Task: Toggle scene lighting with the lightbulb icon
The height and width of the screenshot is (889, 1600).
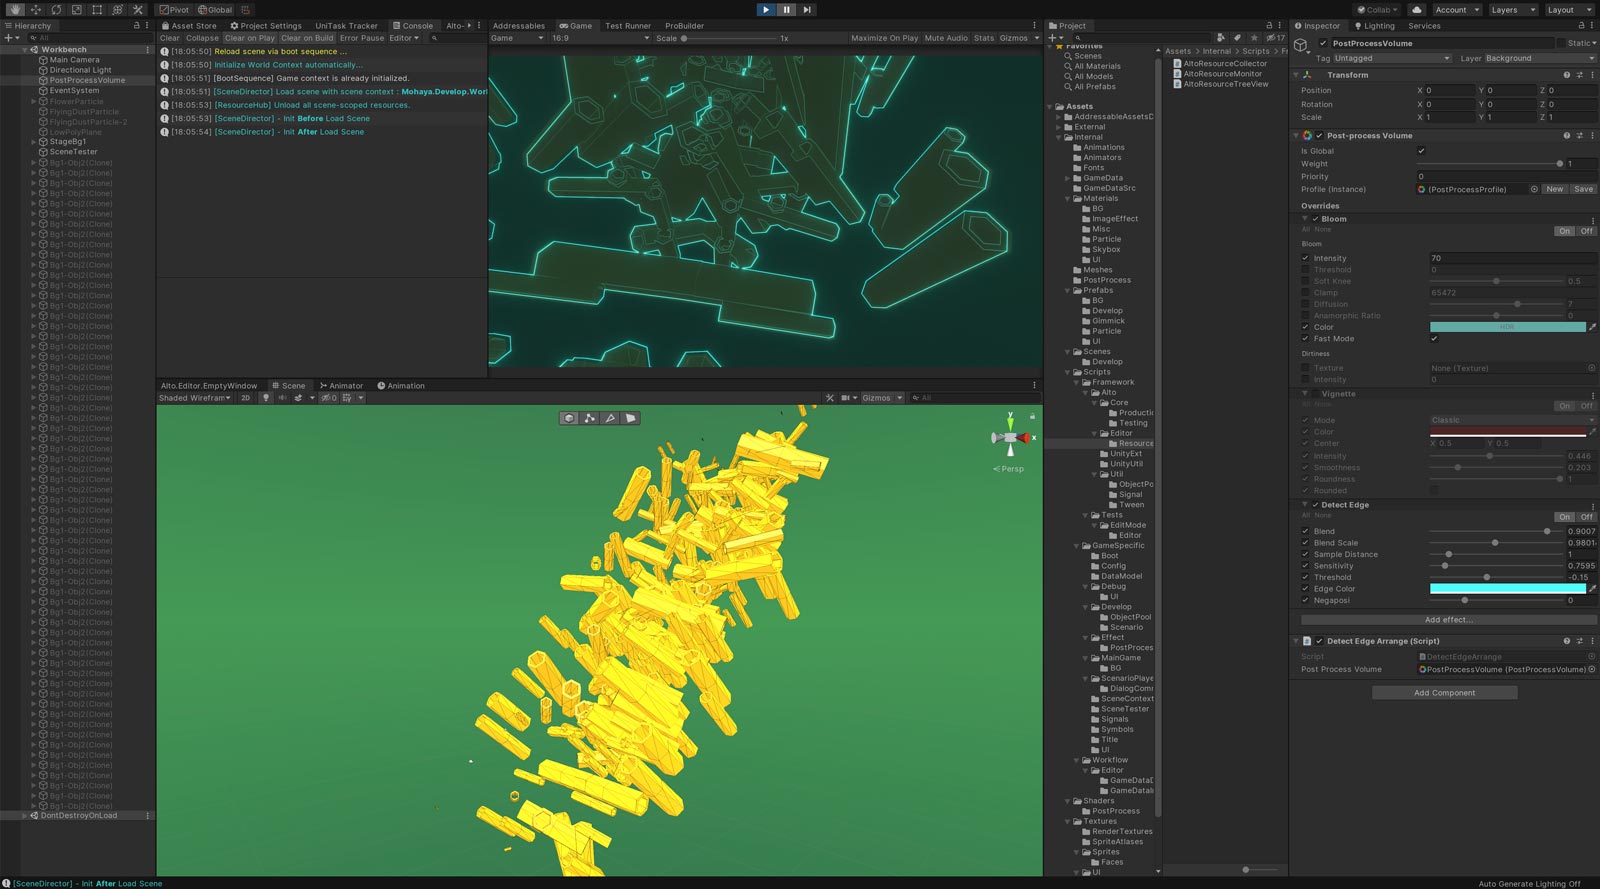Action: click(266, 398)
